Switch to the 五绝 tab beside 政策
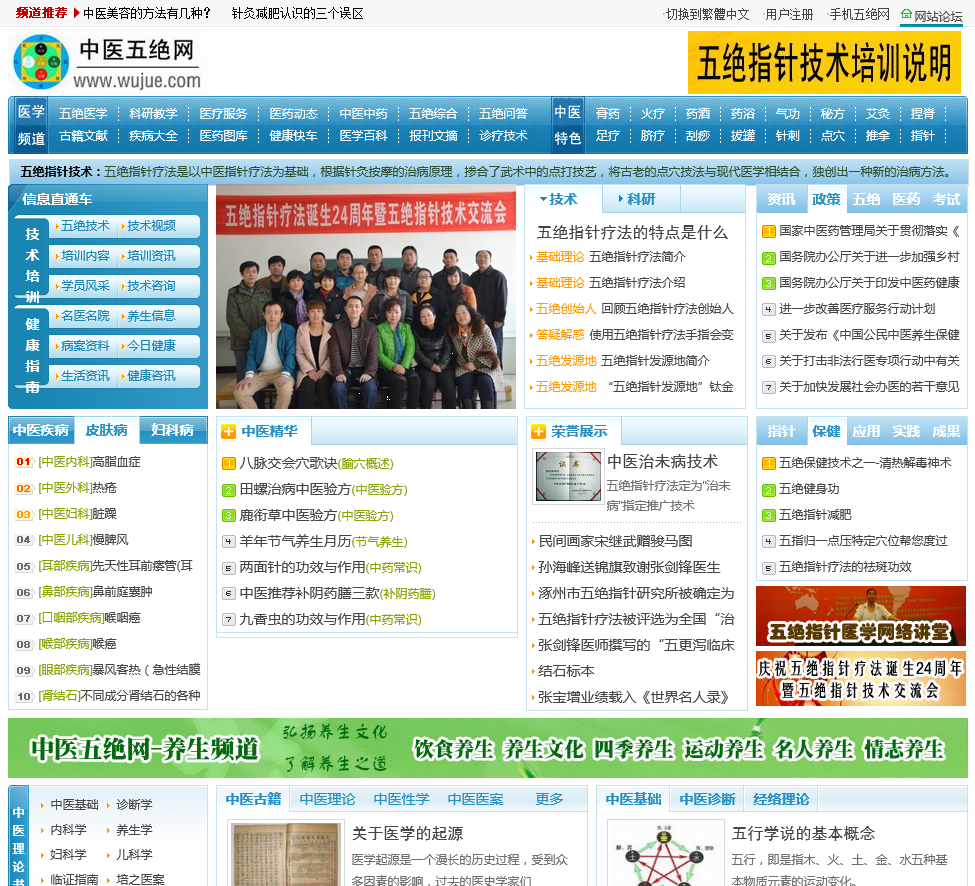The height and width of the screenshot is (886, 975). [866, 199]
